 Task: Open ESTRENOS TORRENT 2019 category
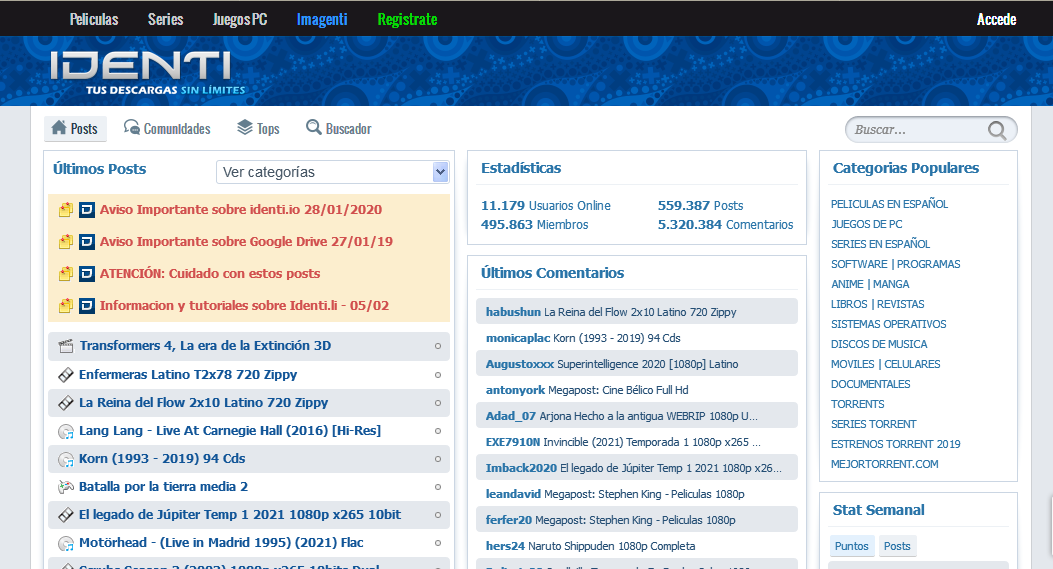click(895, 445)
